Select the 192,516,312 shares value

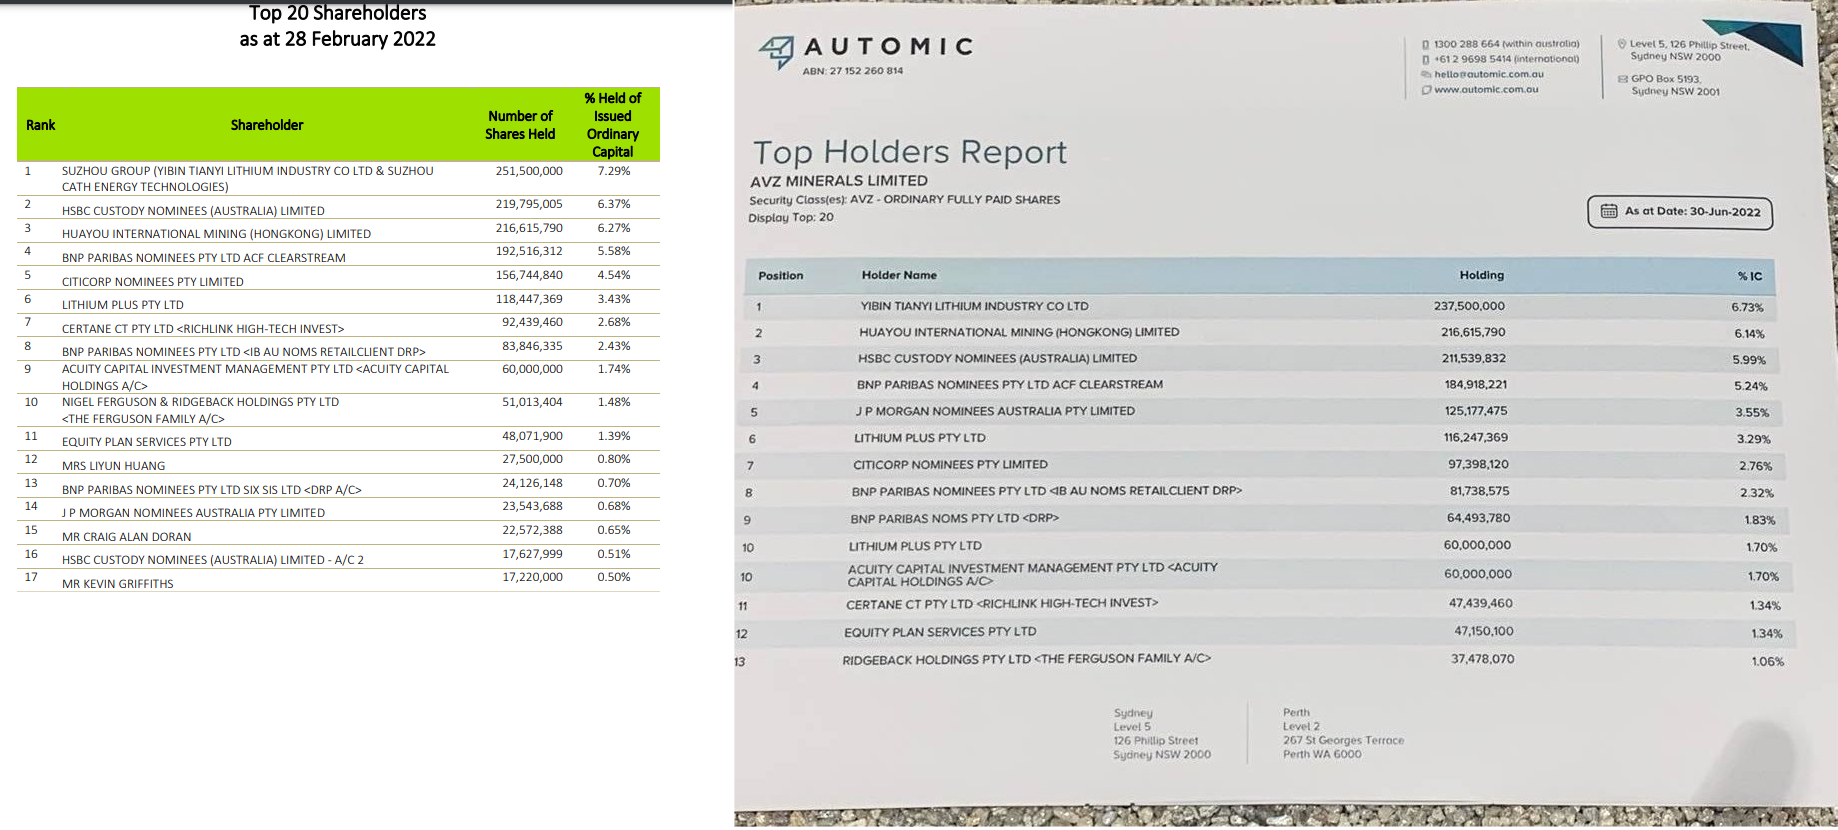529,251
